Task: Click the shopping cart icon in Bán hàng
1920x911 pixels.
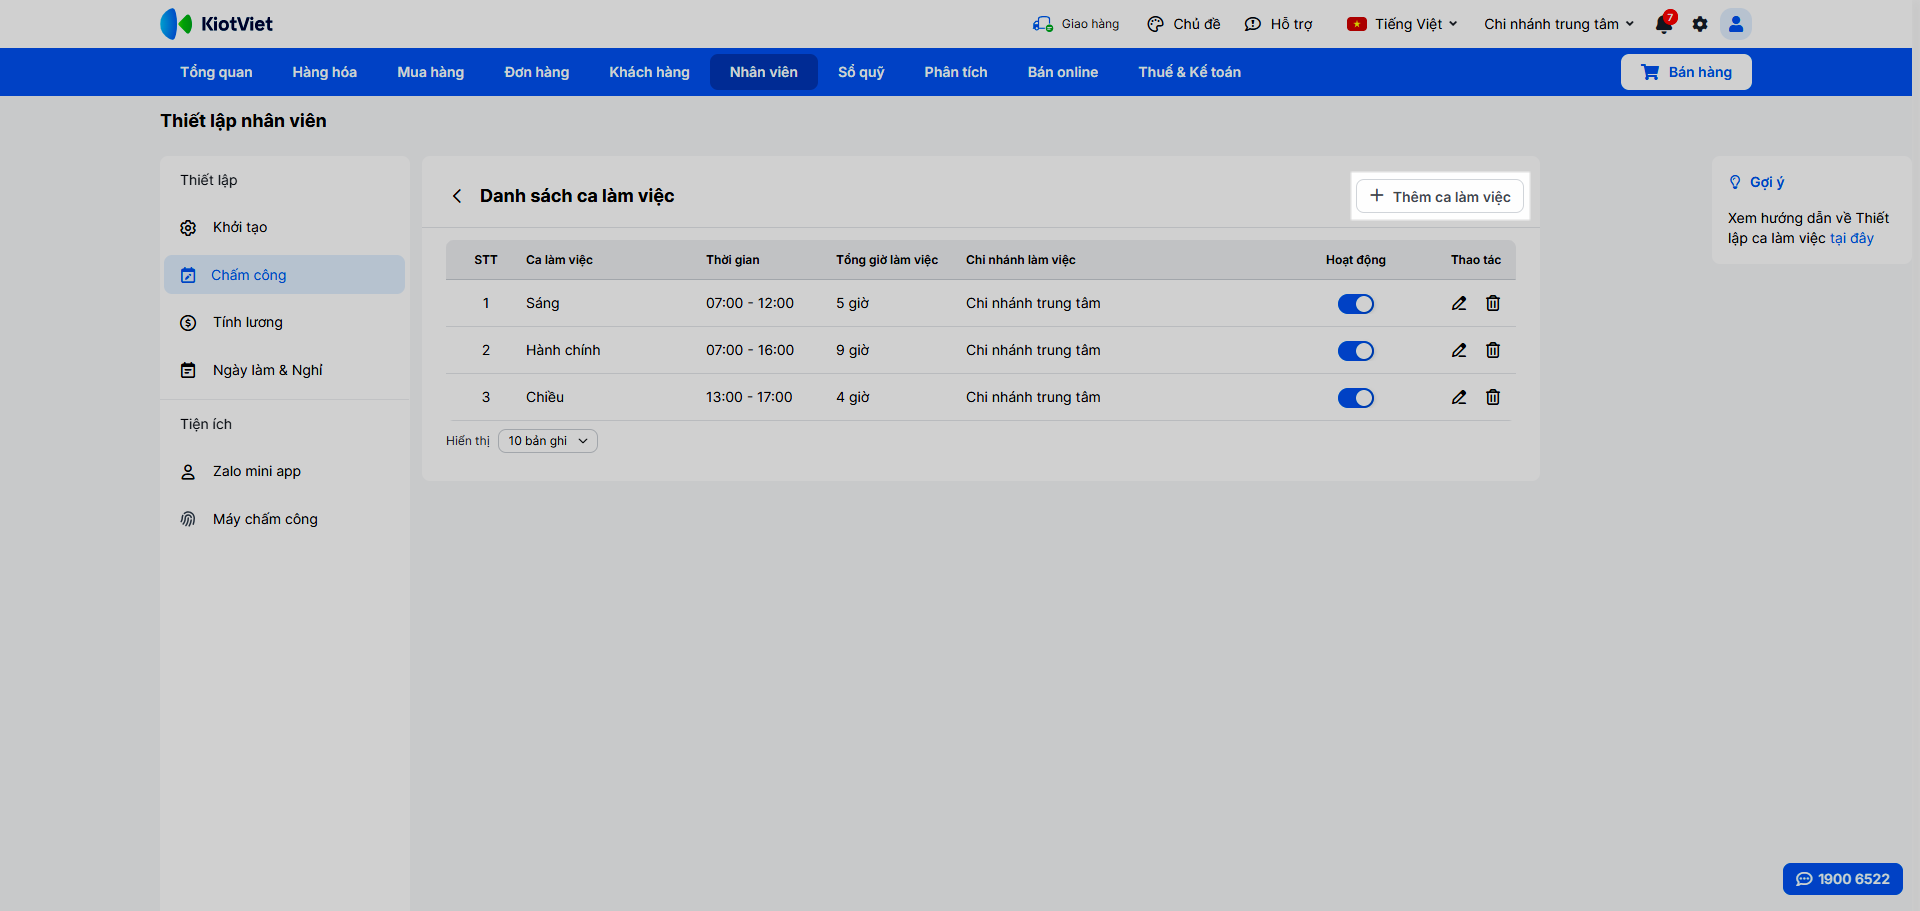Action: pyautogui.click(x=1650, y=72)
